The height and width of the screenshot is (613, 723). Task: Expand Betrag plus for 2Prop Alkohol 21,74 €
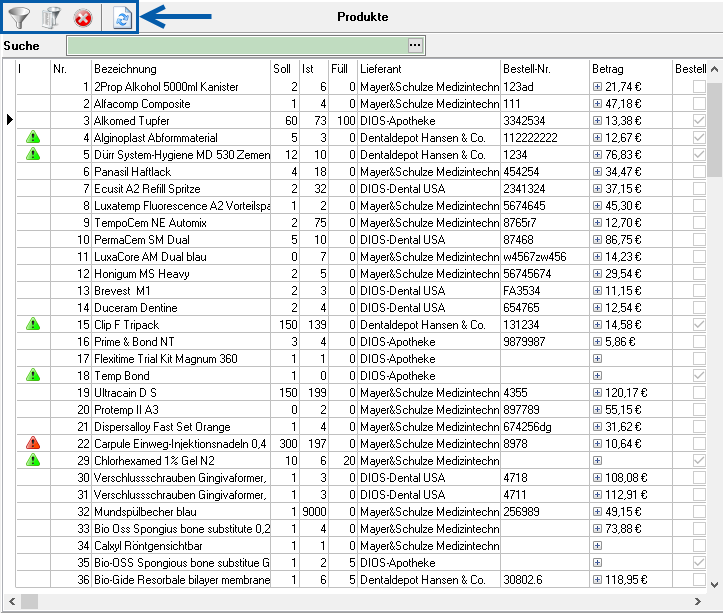pyautogui.click(x=597, y=86)
